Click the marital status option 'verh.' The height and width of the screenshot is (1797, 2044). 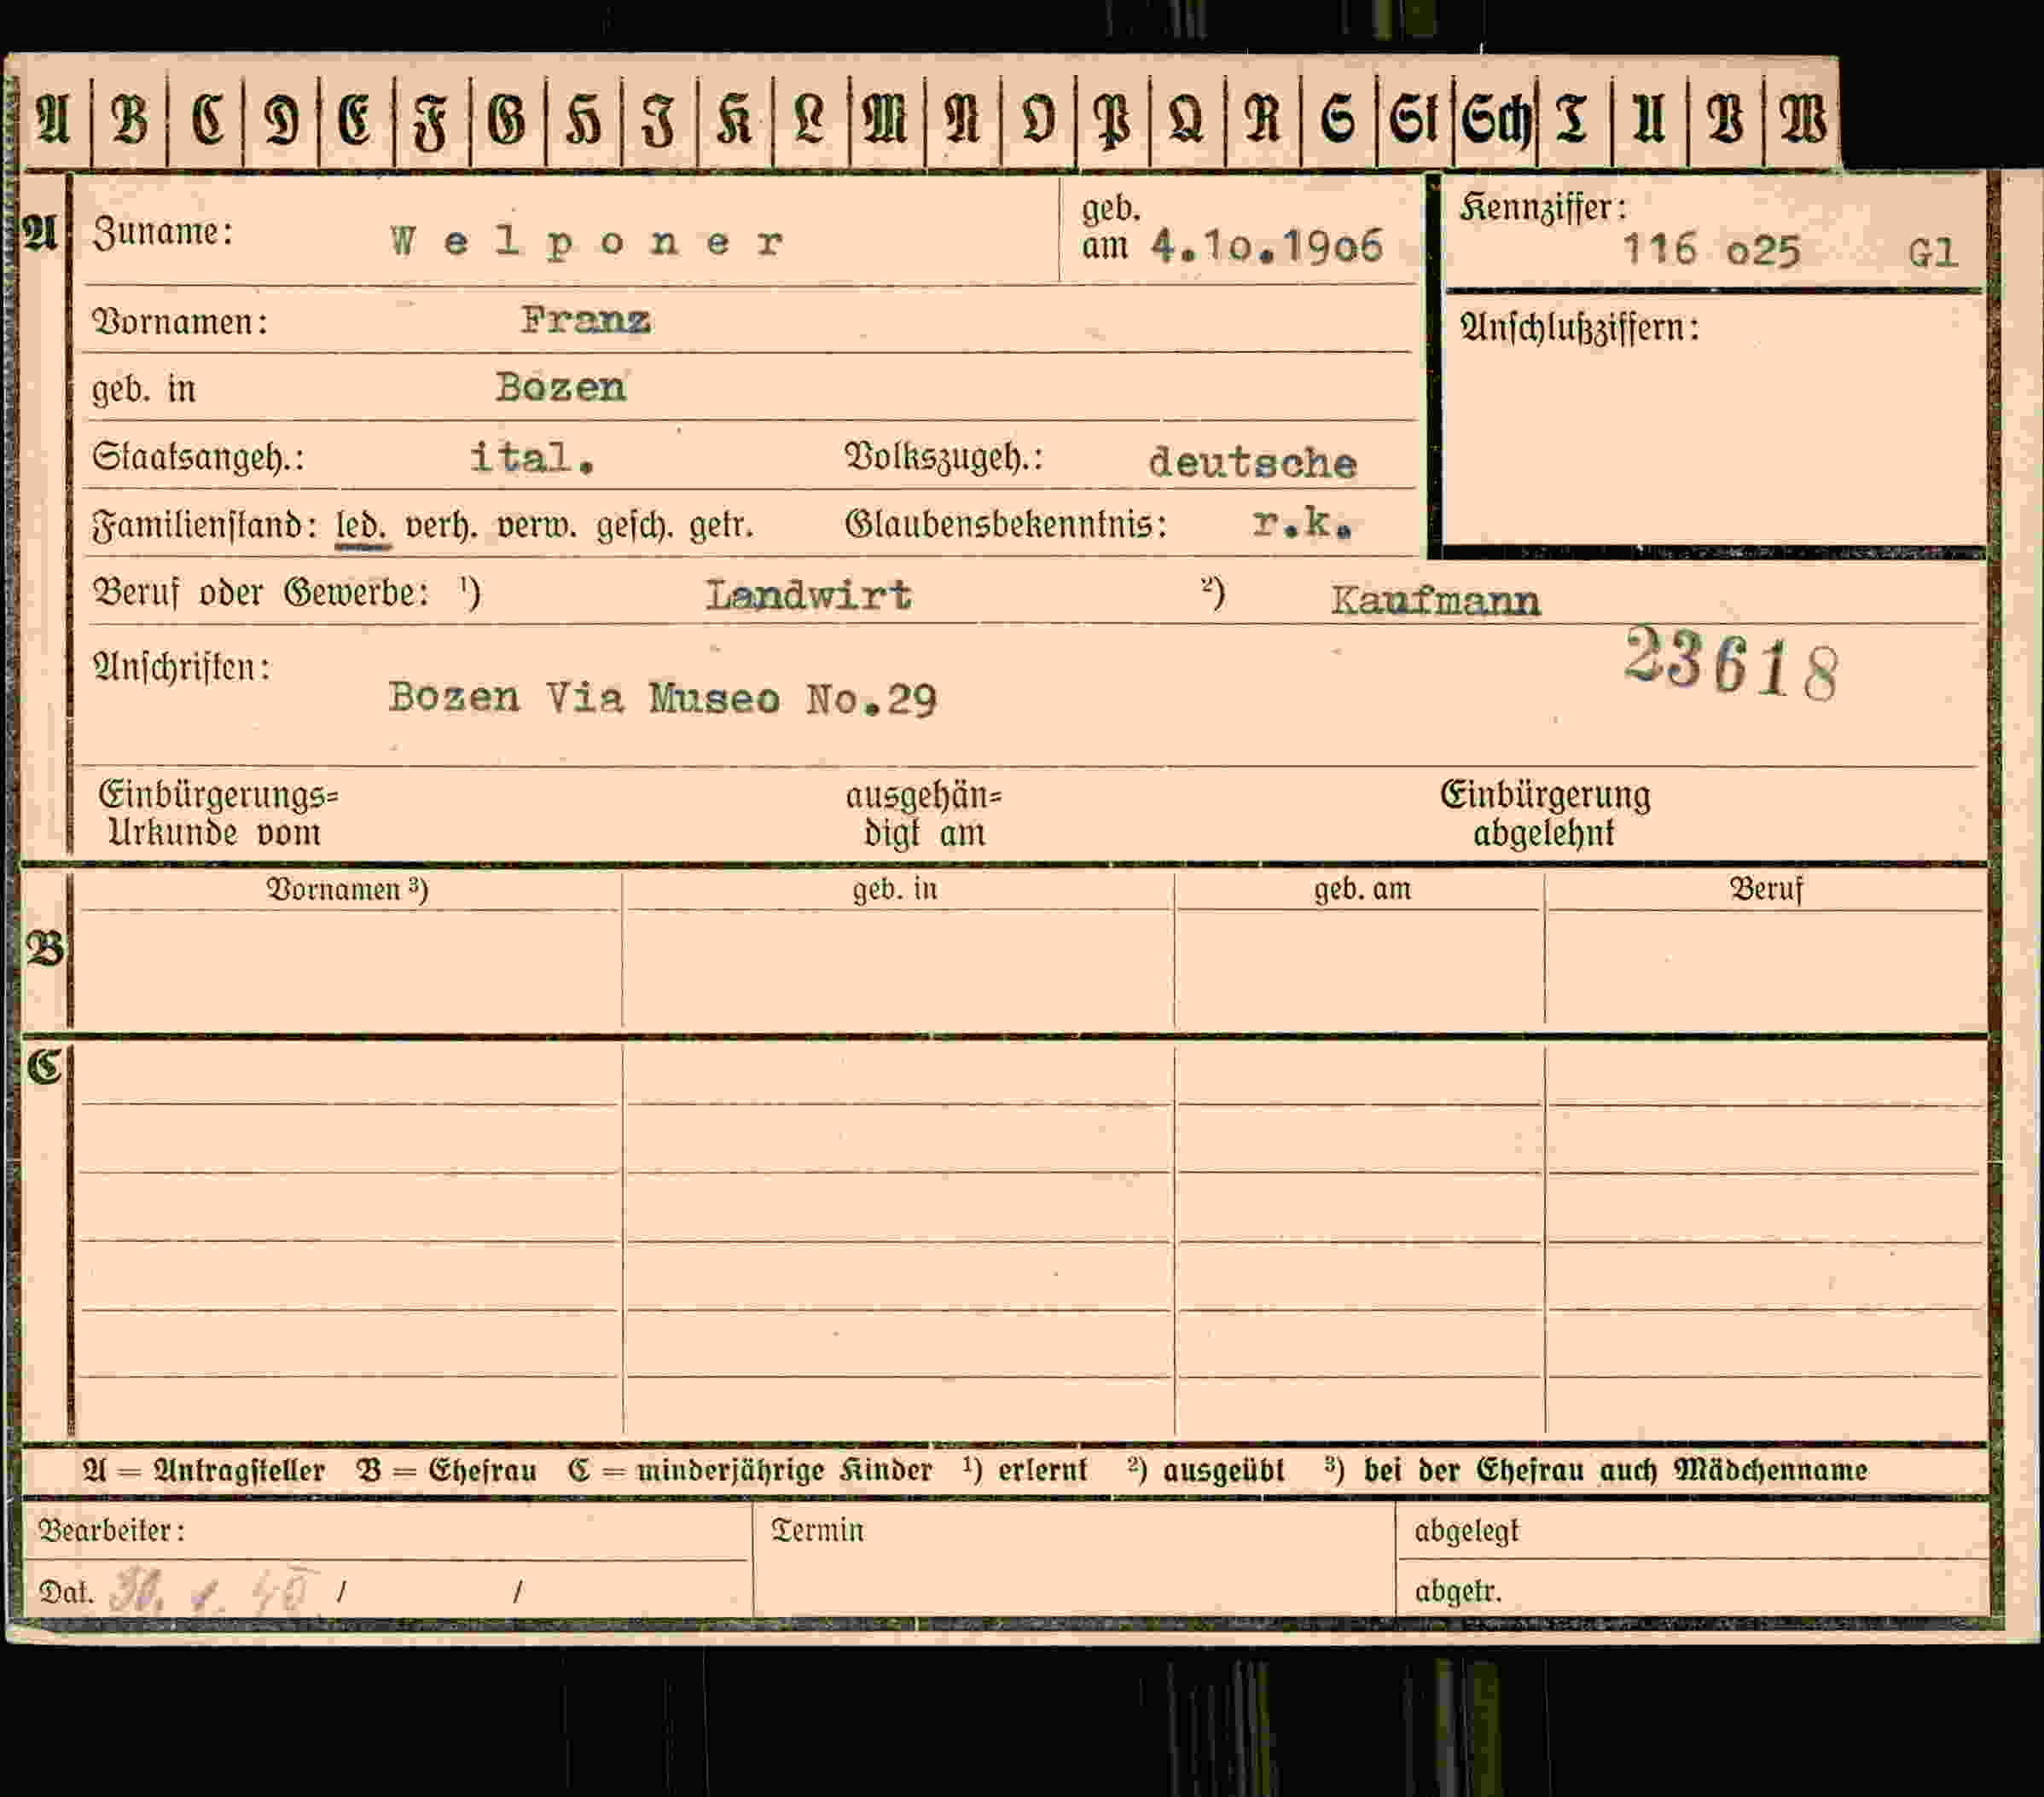click(441, 525)
